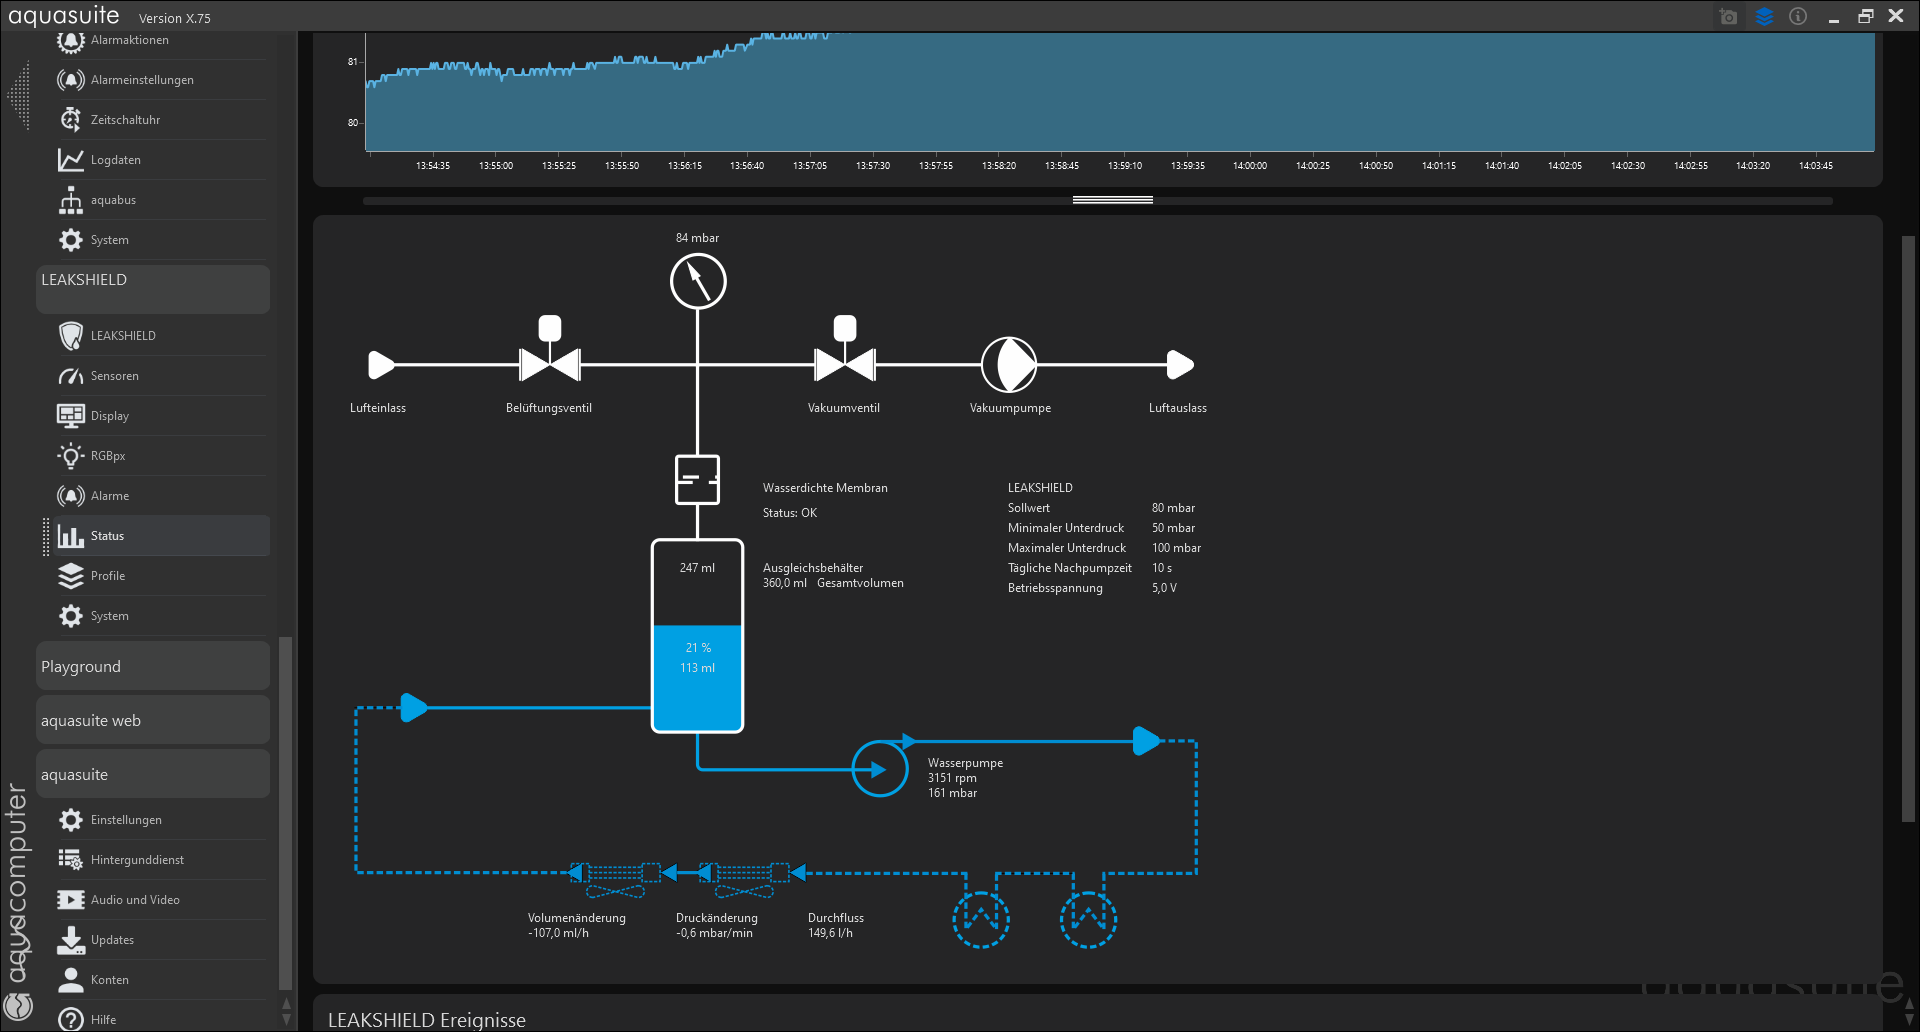Open the Profile menu entry
The image size is (1920, 1032).
[108, 576]
